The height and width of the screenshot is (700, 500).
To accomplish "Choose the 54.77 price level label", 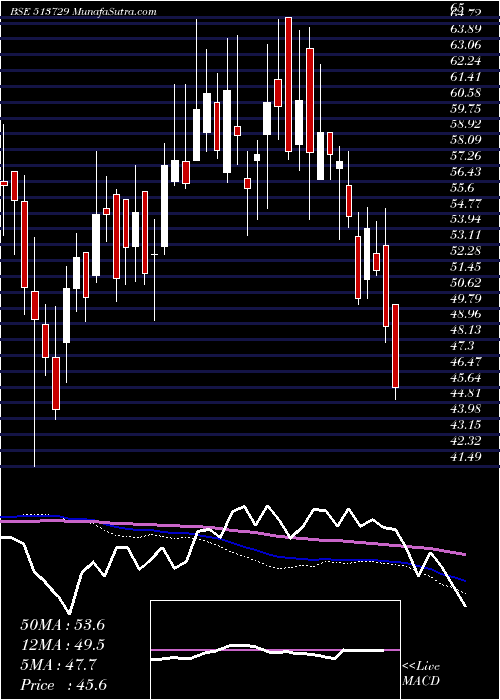I will coord(466,204).
